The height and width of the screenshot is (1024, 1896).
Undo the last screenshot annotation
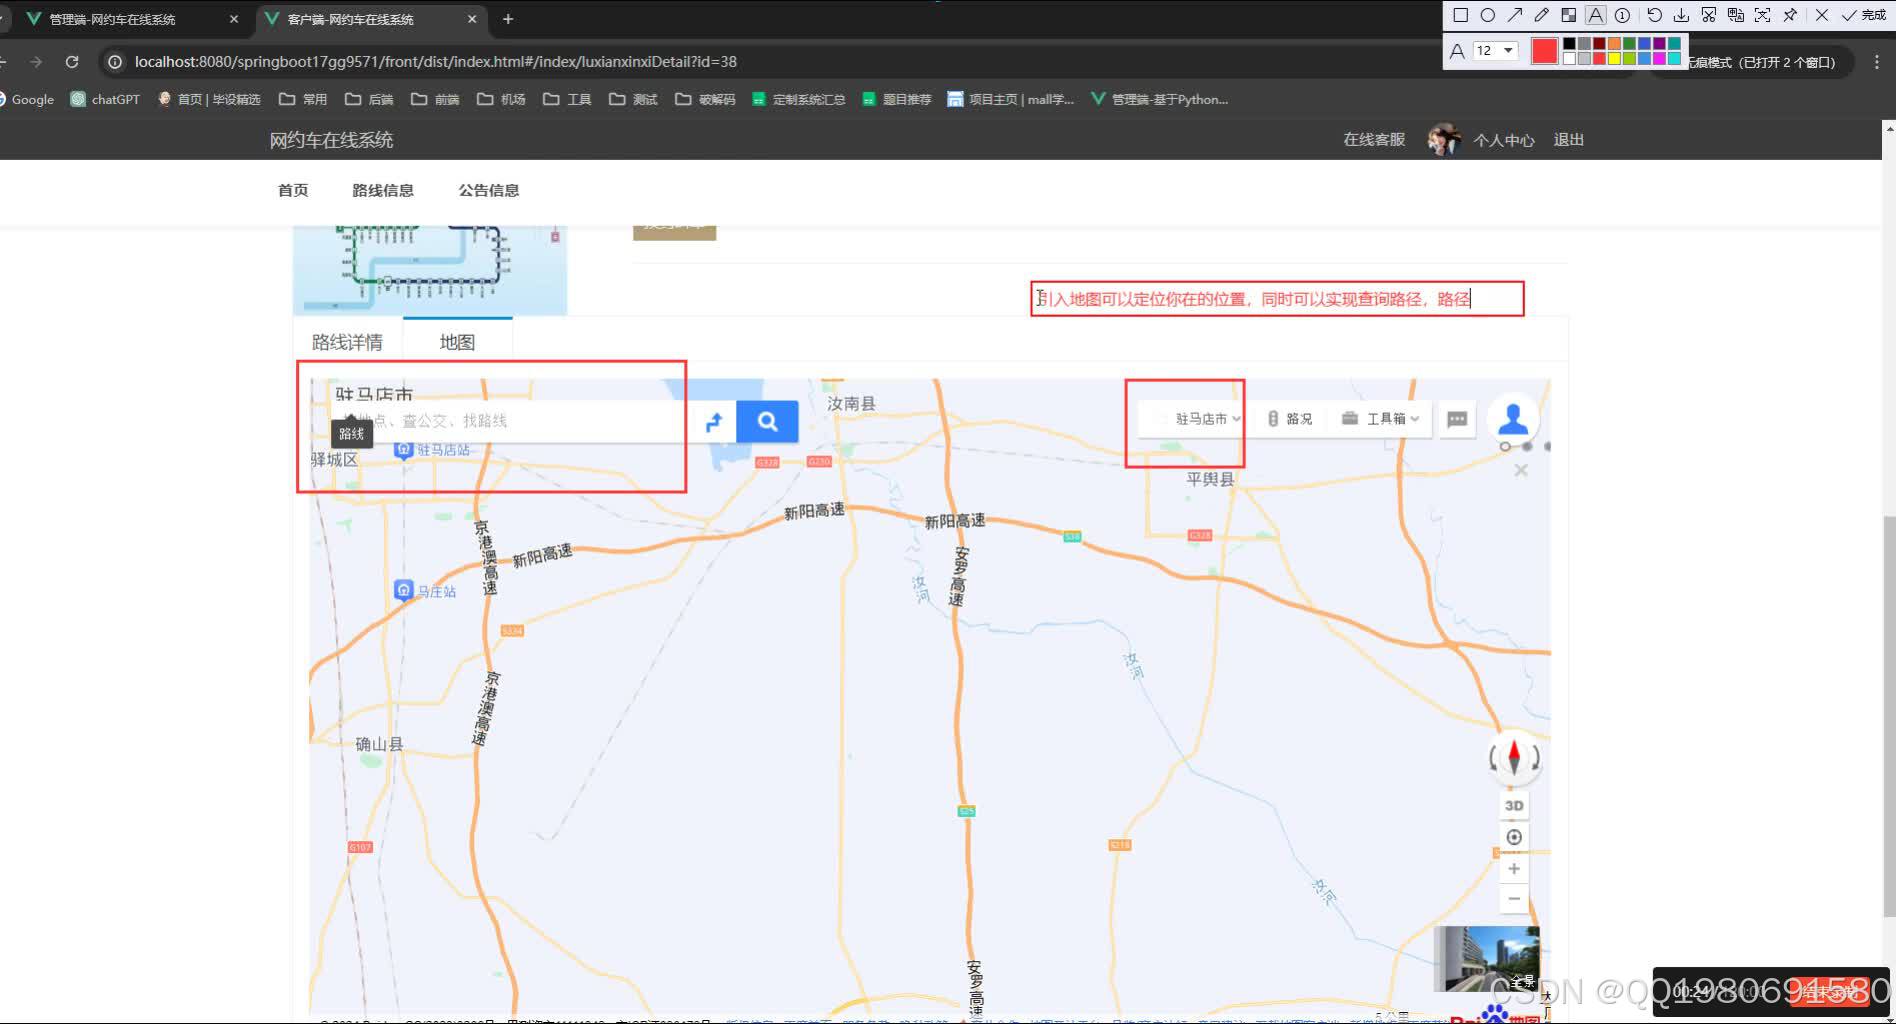click(1654, 15)
